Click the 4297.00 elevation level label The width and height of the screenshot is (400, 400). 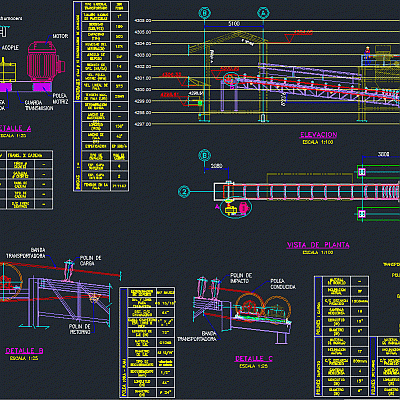tap(143, 124)
